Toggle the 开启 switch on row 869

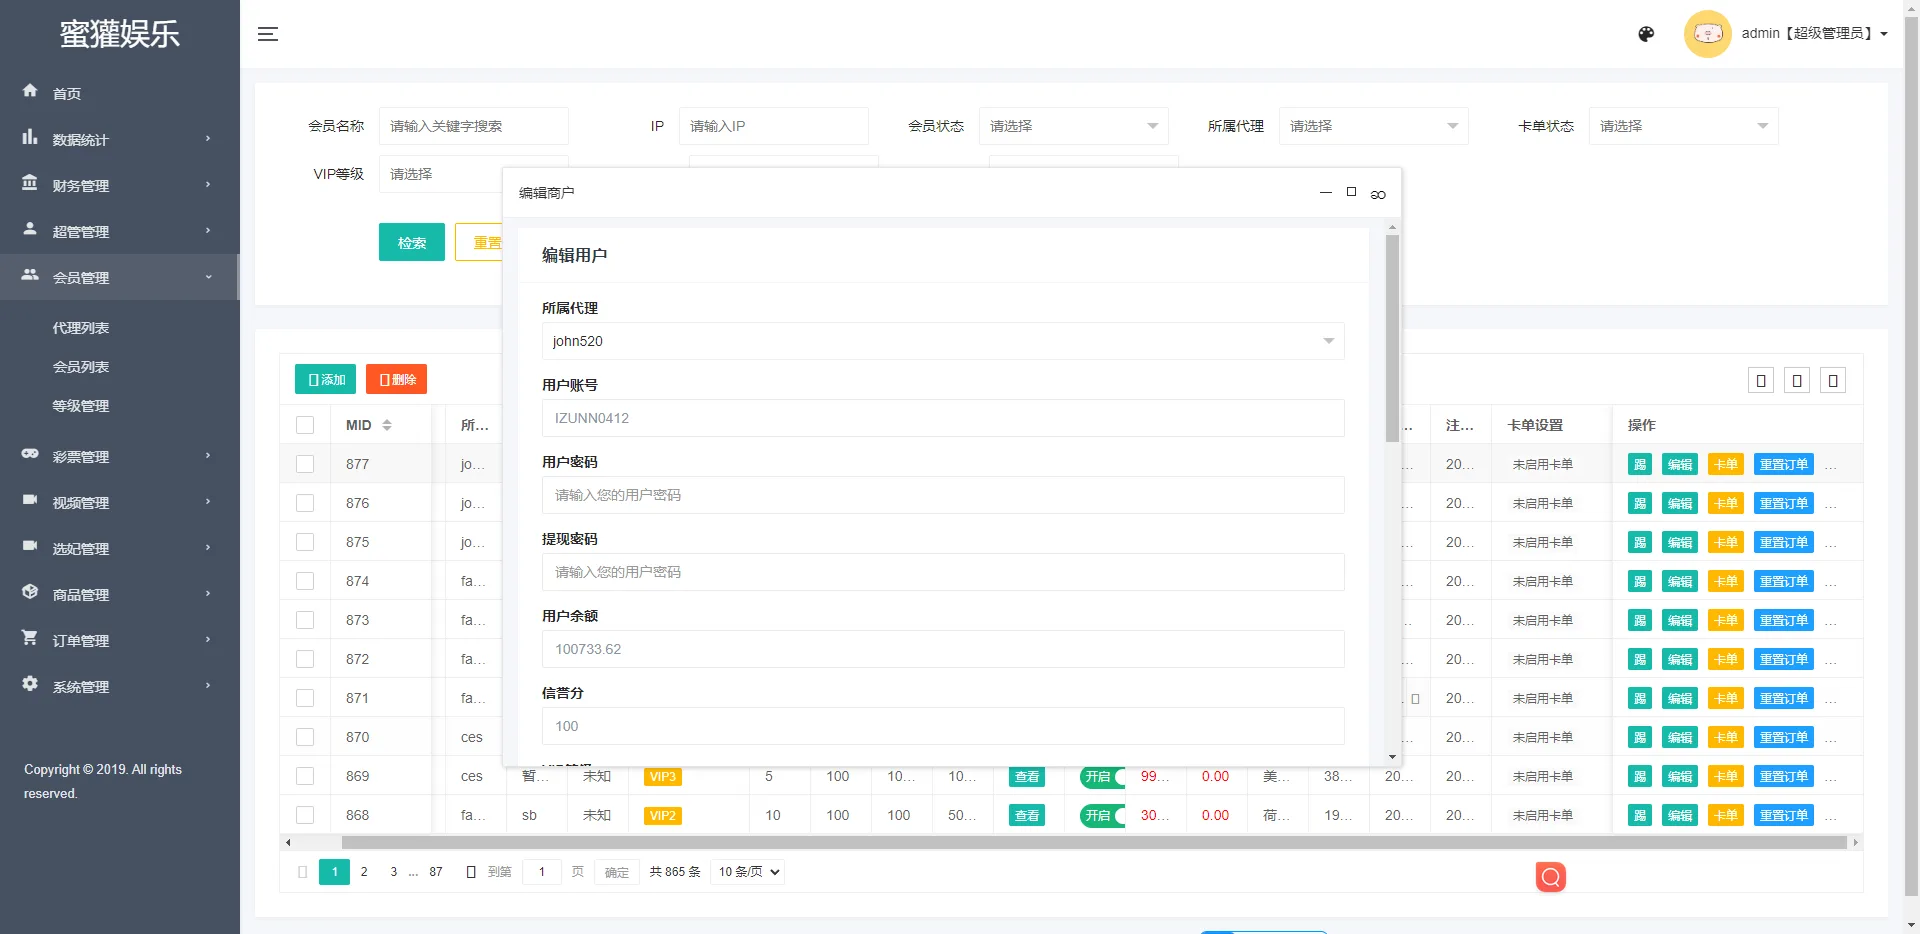(1100, 776)
